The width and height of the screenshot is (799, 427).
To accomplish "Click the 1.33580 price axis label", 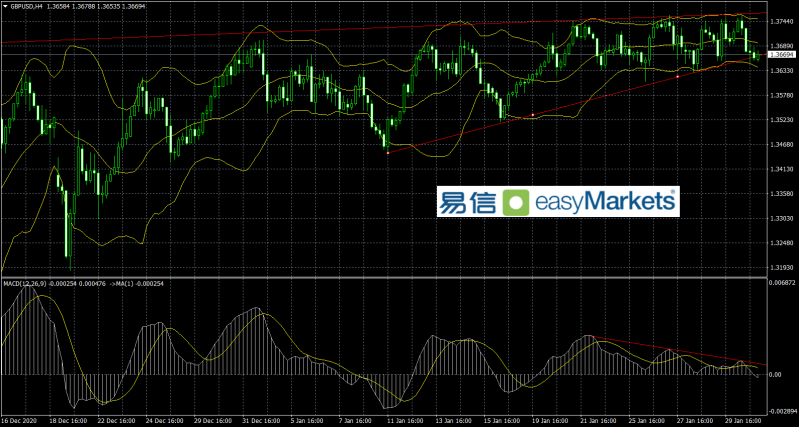I will point(782,194).
